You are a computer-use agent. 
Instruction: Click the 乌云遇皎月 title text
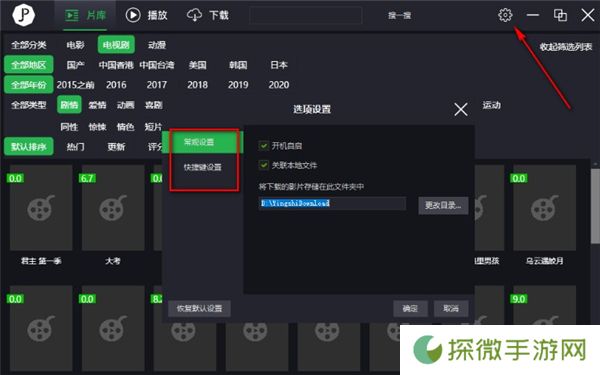click(x=544, y=261)
